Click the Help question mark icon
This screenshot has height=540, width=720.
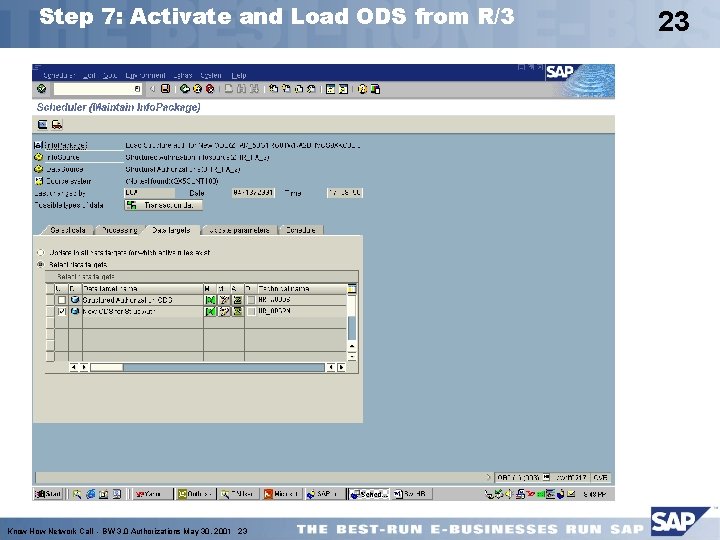coord(362,89)
